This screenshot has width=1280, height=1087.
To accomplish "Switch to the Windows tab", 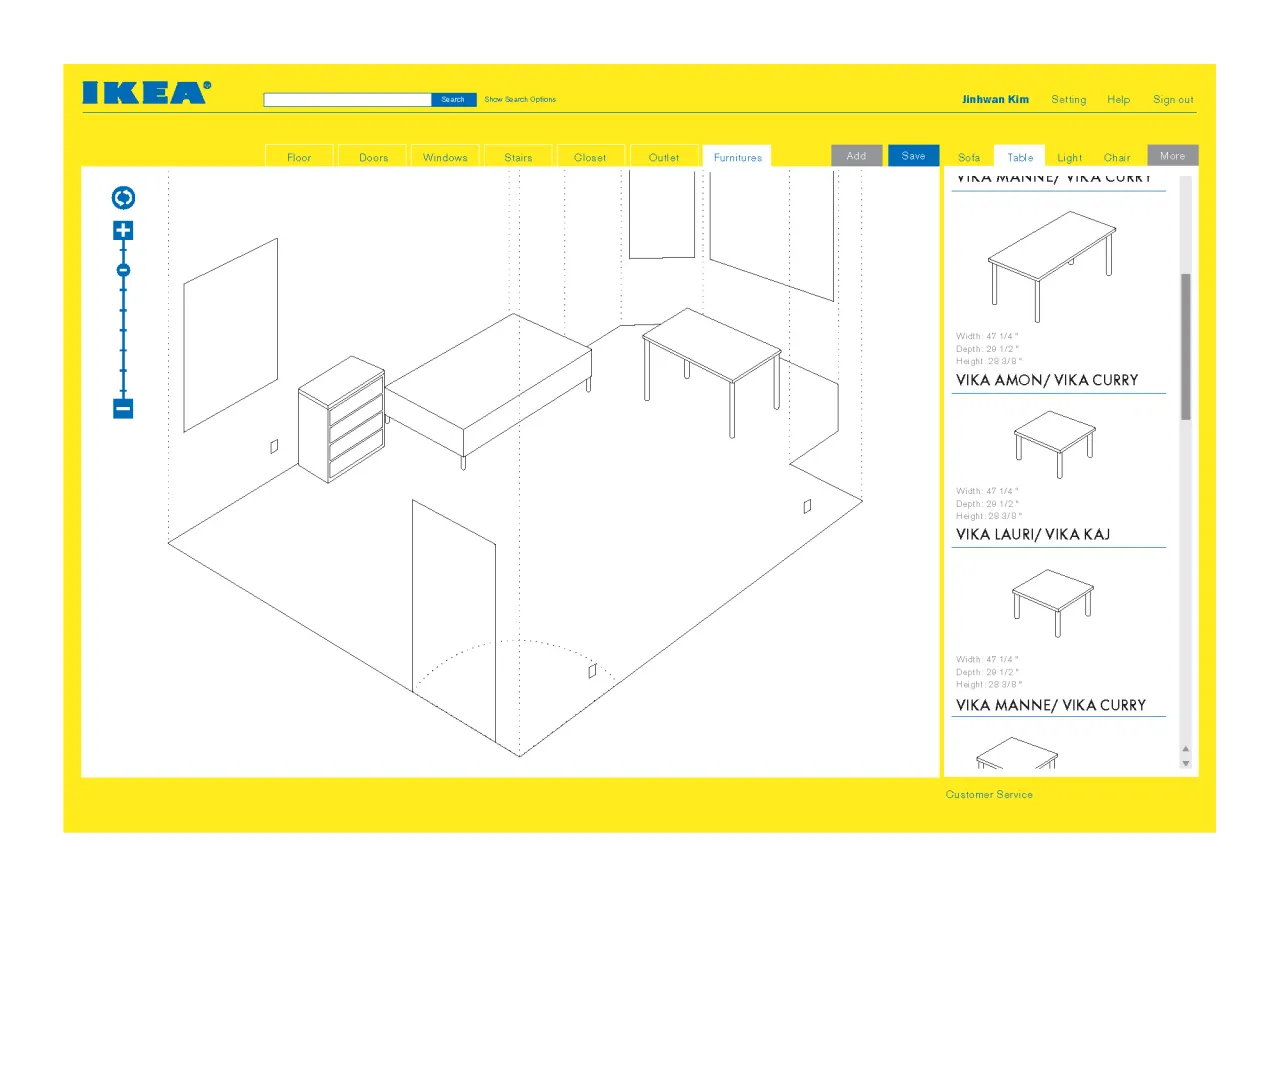I will (x=445, y=158).
